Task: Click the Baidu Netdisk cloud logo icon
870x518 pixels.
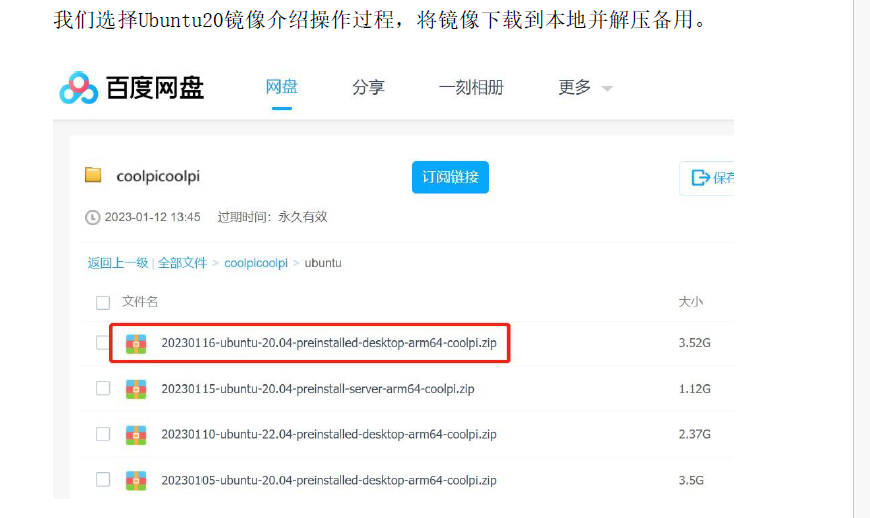Action: [x=79, y=88]
